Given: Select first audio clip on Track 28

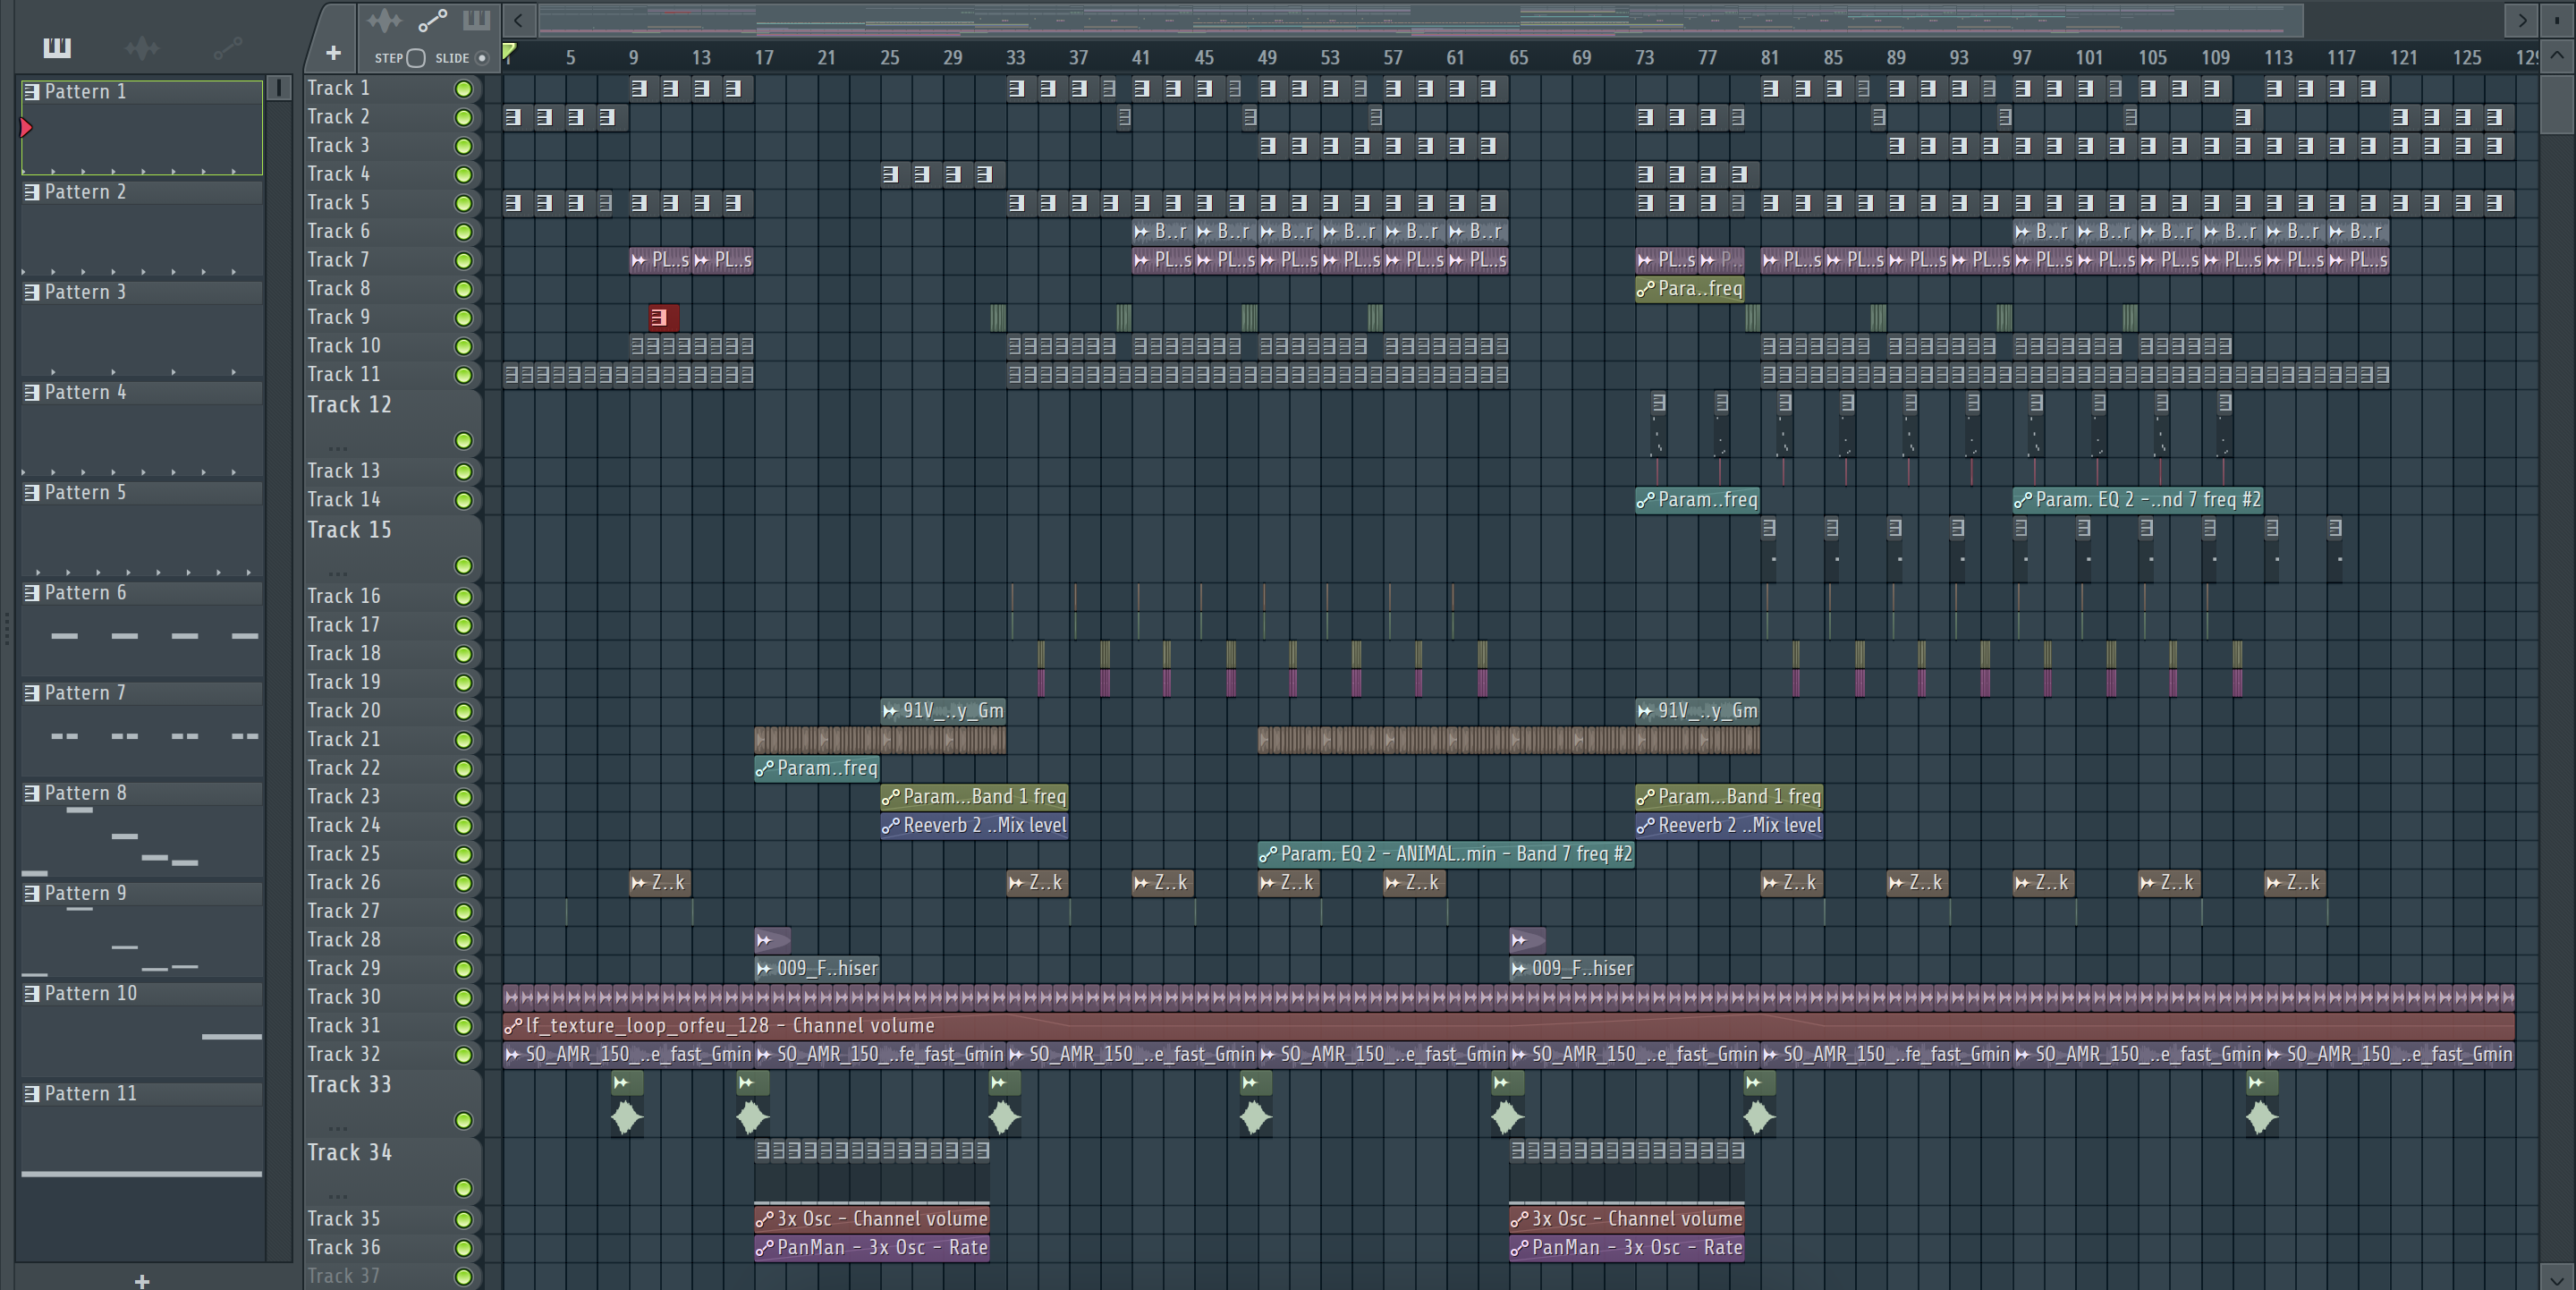Looking at the screenshot, I should [772, 940].
